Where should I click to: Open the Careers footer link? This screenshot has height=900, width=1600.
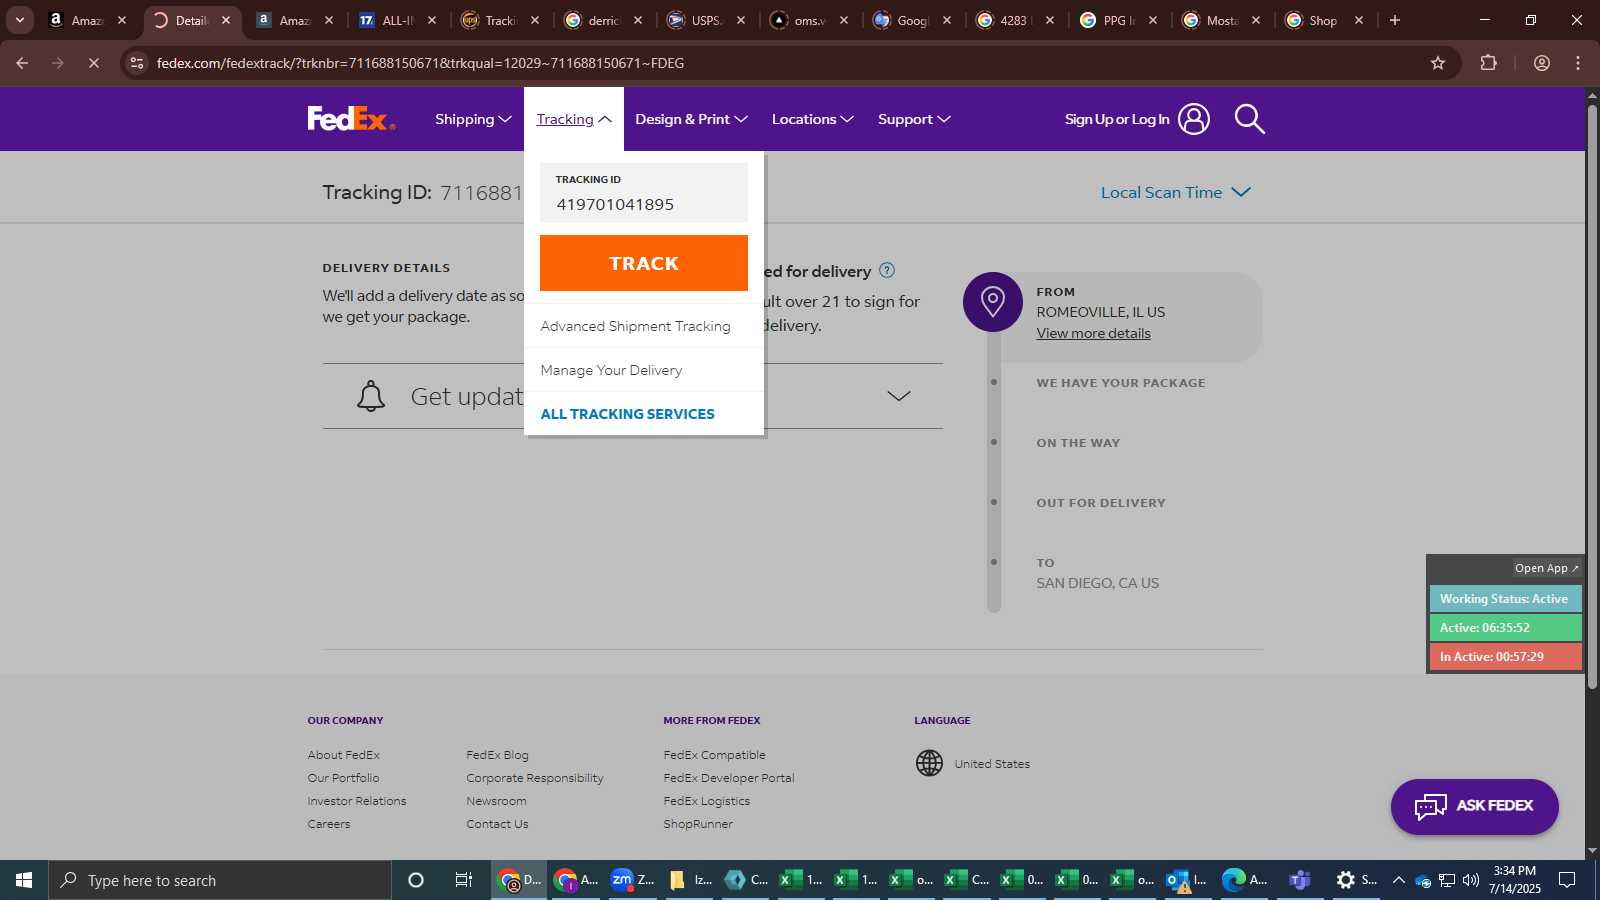(x=328, y=824)
